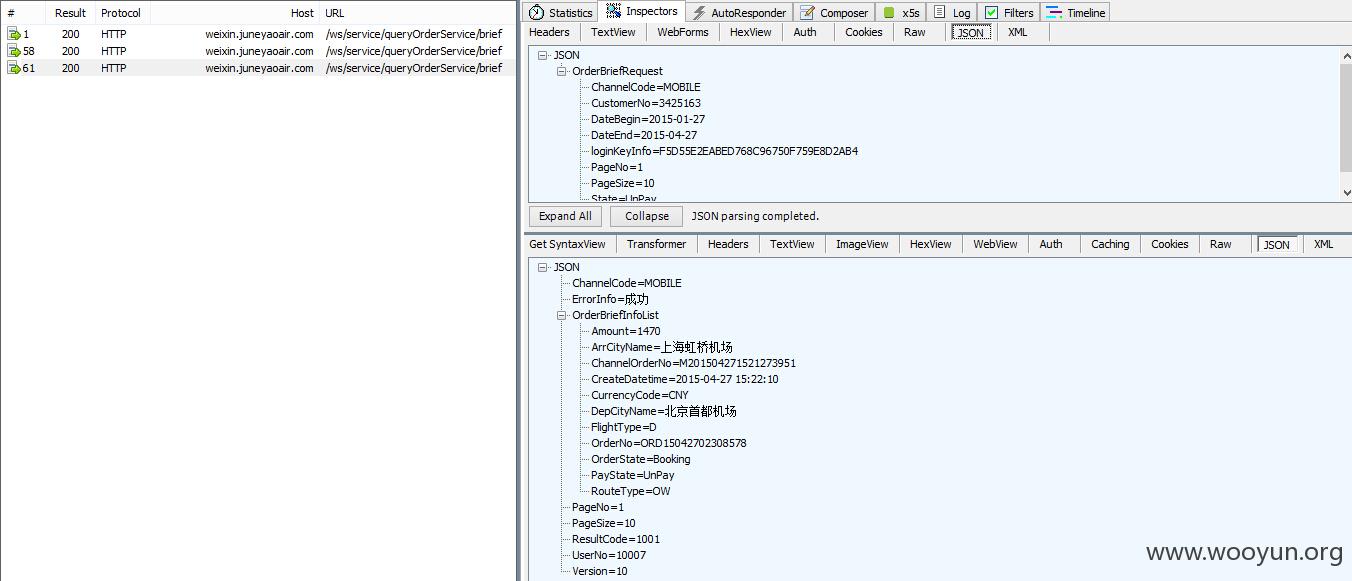Click the green x5s tab icon
Screen dimensions: 1352x581
[888, 13]
